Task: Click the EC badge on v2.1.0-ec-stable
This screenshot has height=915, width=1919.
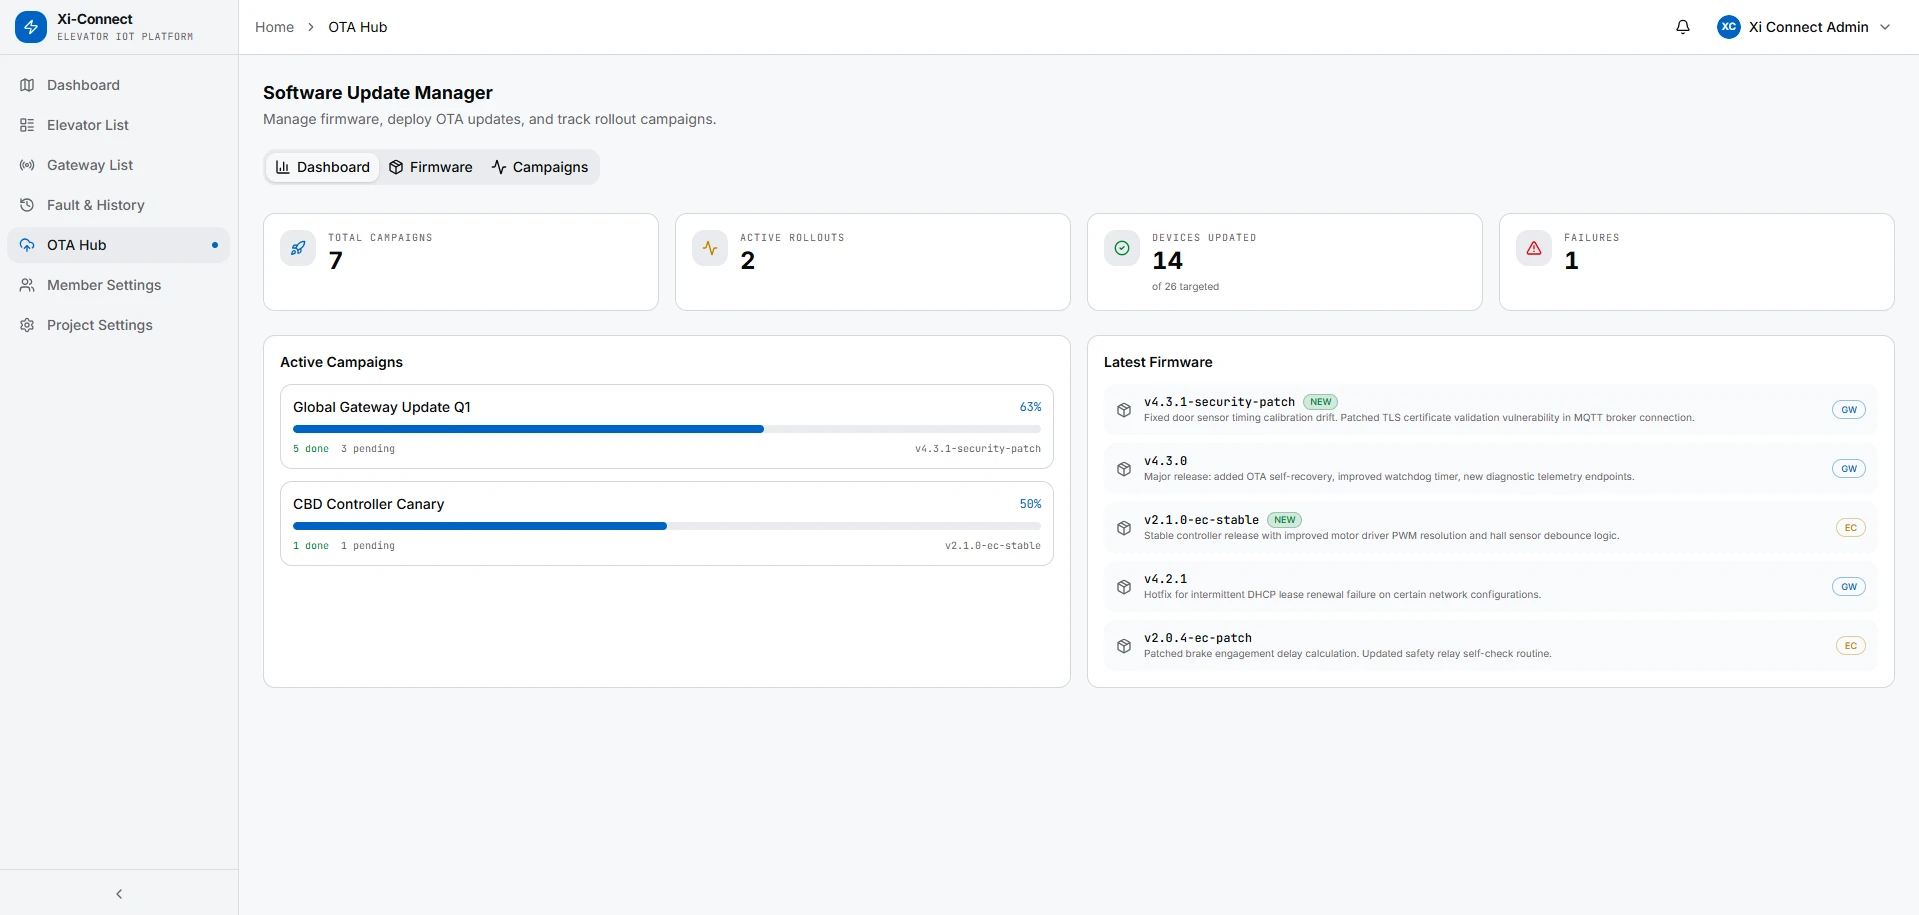Action: pos(1850,528)
